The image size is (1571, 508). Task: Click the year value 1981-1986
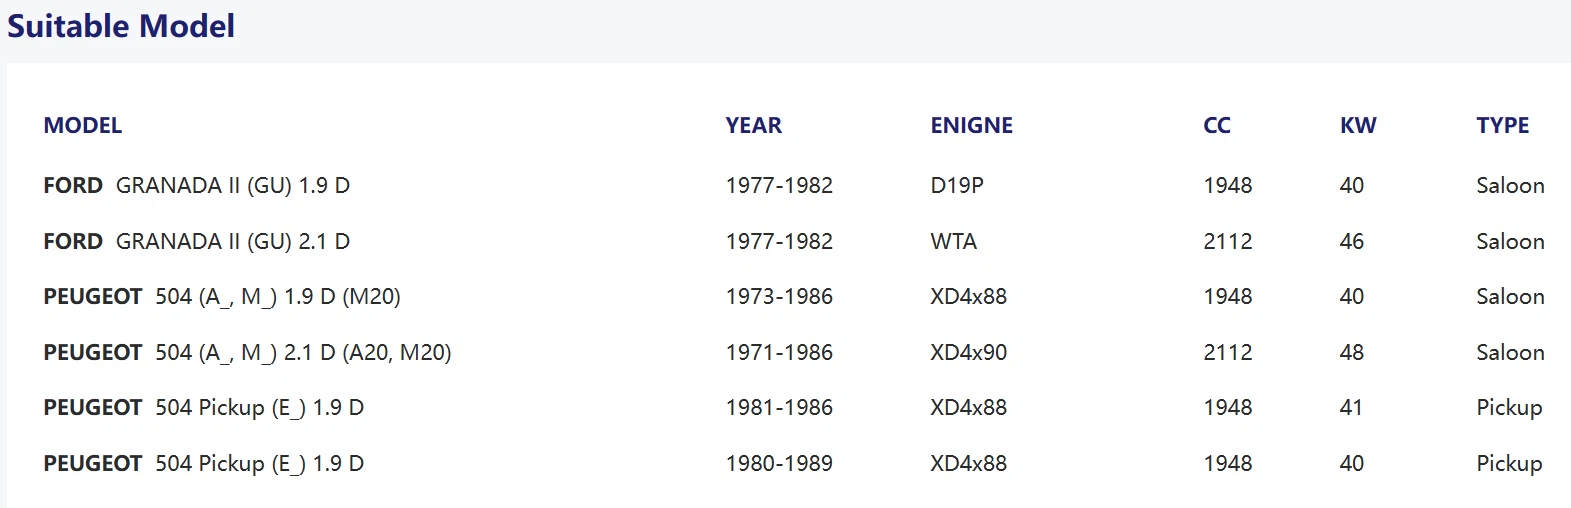tap(779, 408)
